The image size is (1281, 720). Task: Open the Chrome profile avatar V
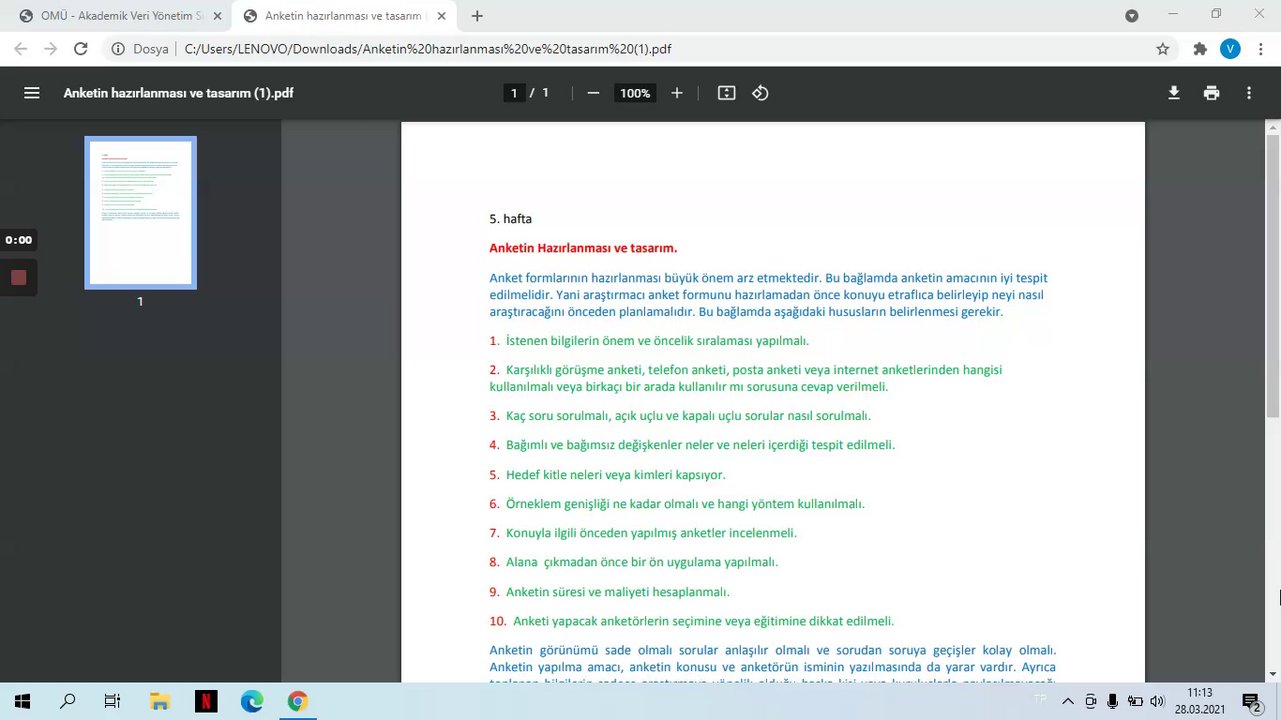[x=1230, y=48]
